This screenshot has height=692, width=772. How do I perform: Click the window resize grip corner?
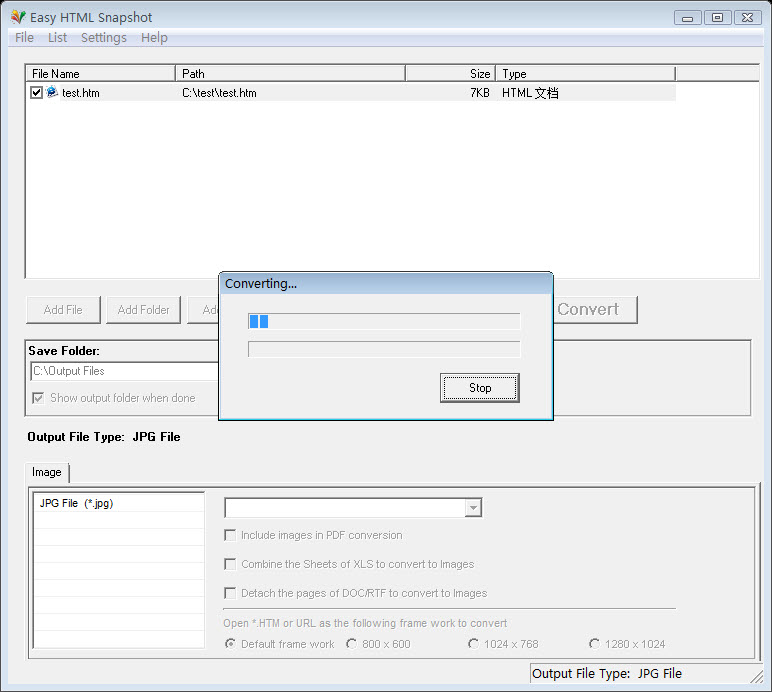click(x=757, y=676)
